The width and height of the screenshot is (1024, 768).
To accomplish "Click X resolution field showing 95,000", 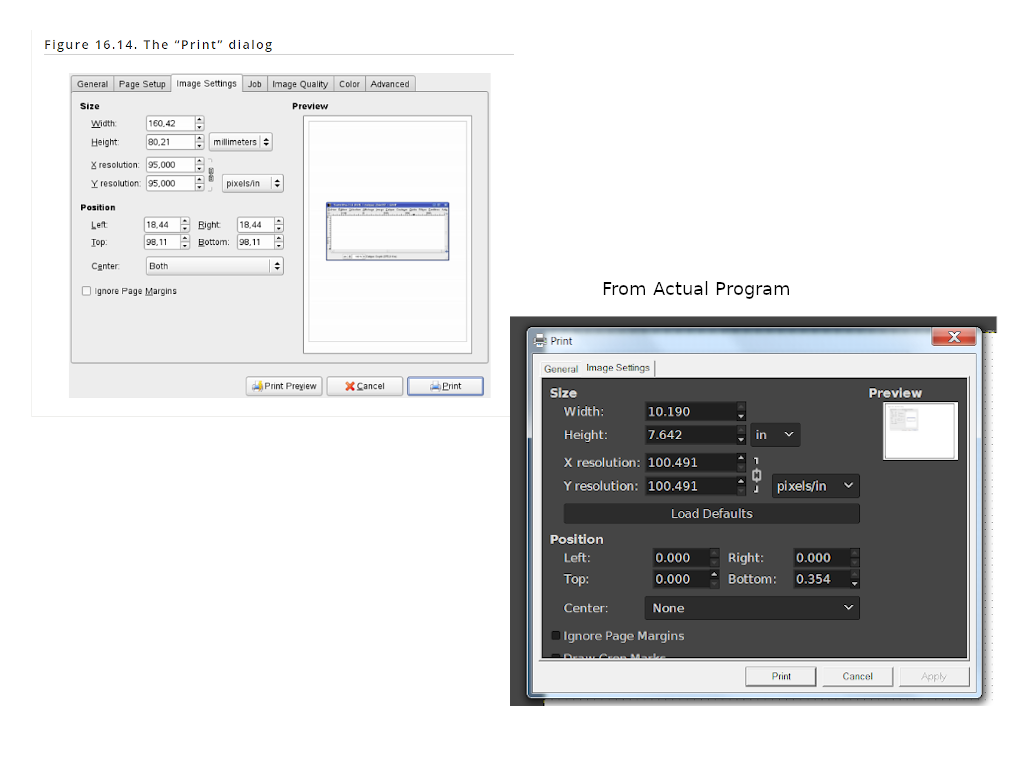I will pyautogui.click(x=170, y=165).
